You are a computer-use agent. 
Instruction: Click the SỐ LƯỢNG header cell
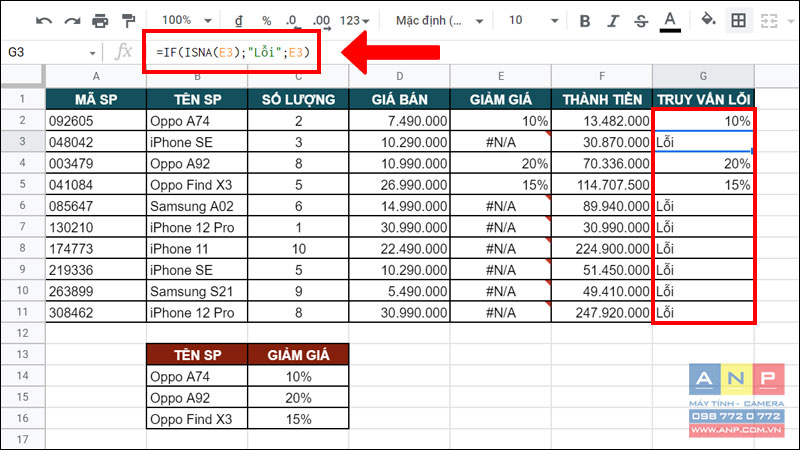[298, 99]
